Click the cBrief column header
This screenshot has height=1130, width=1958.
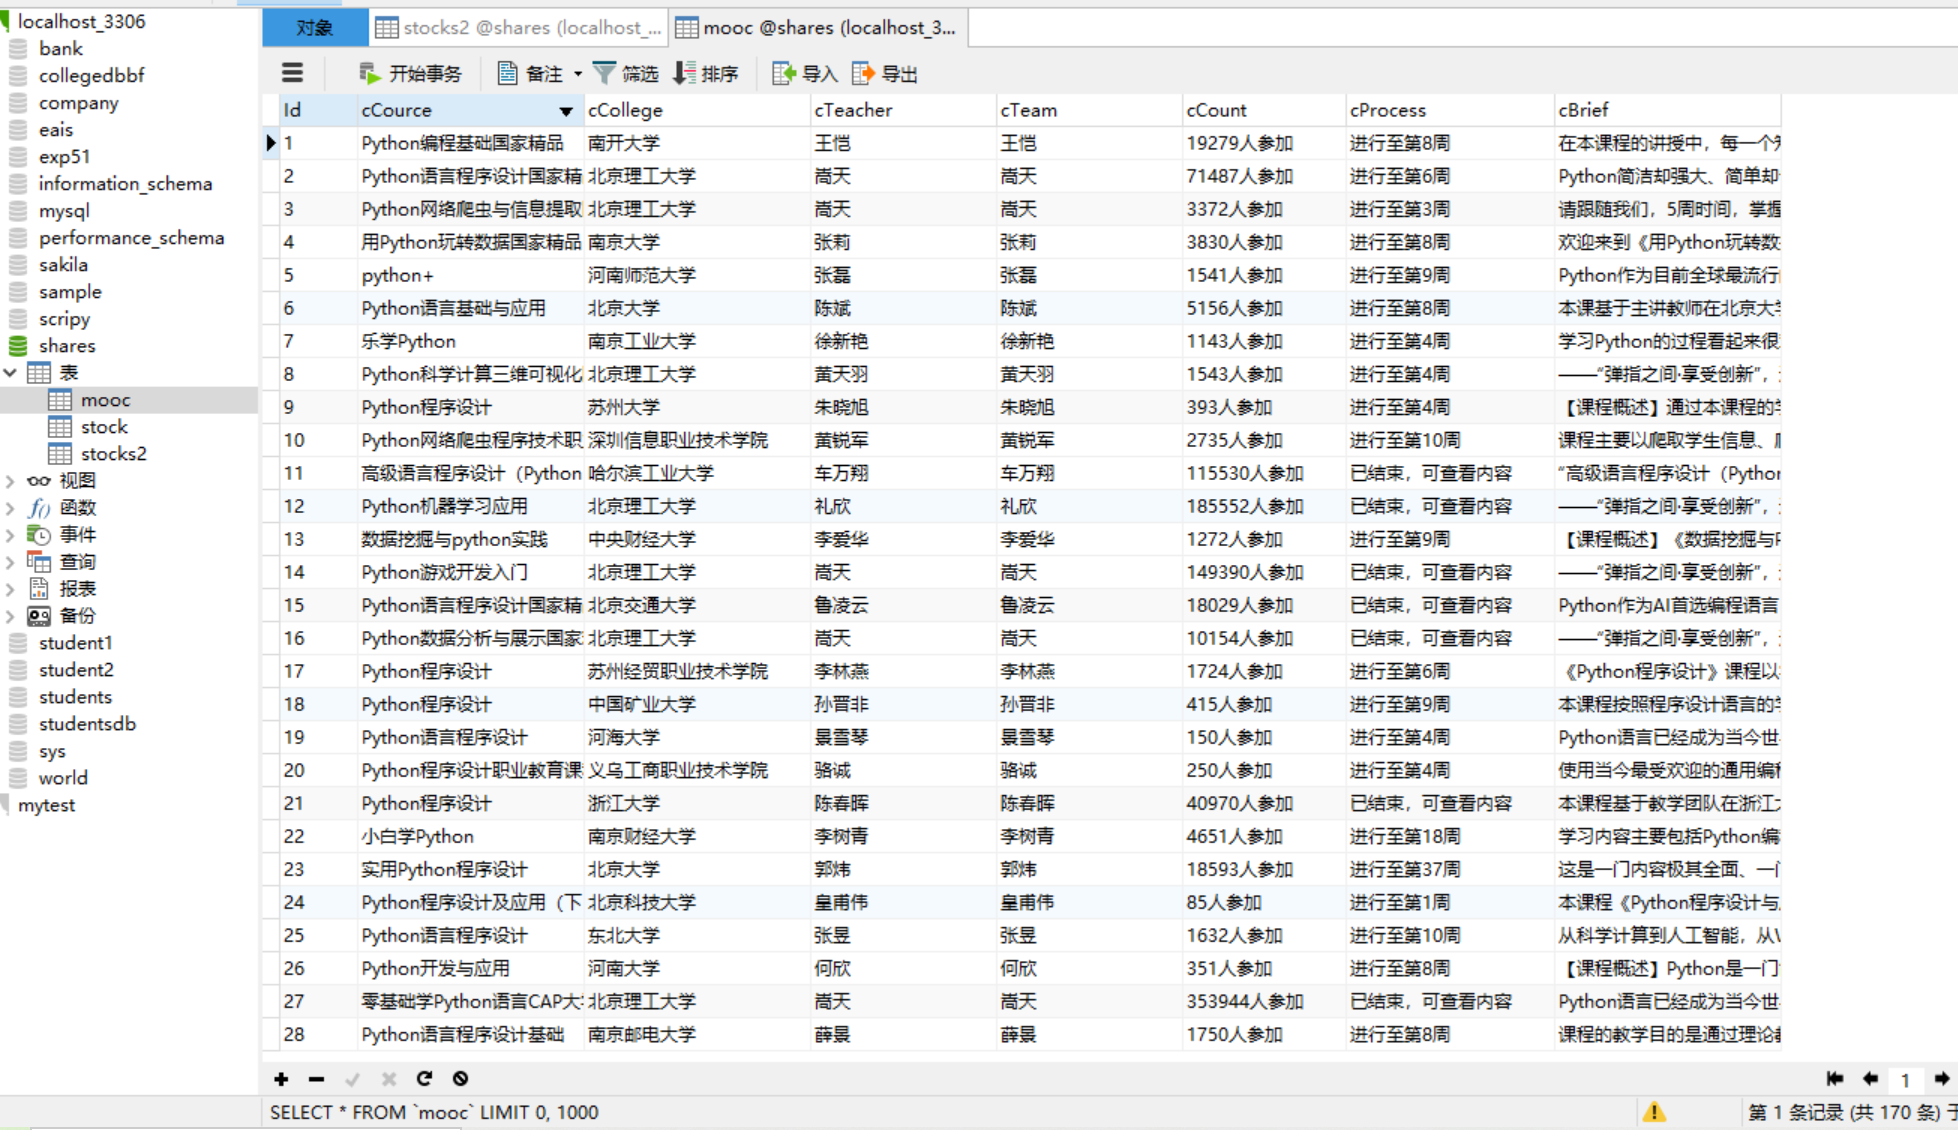(x=1667, y=110)
